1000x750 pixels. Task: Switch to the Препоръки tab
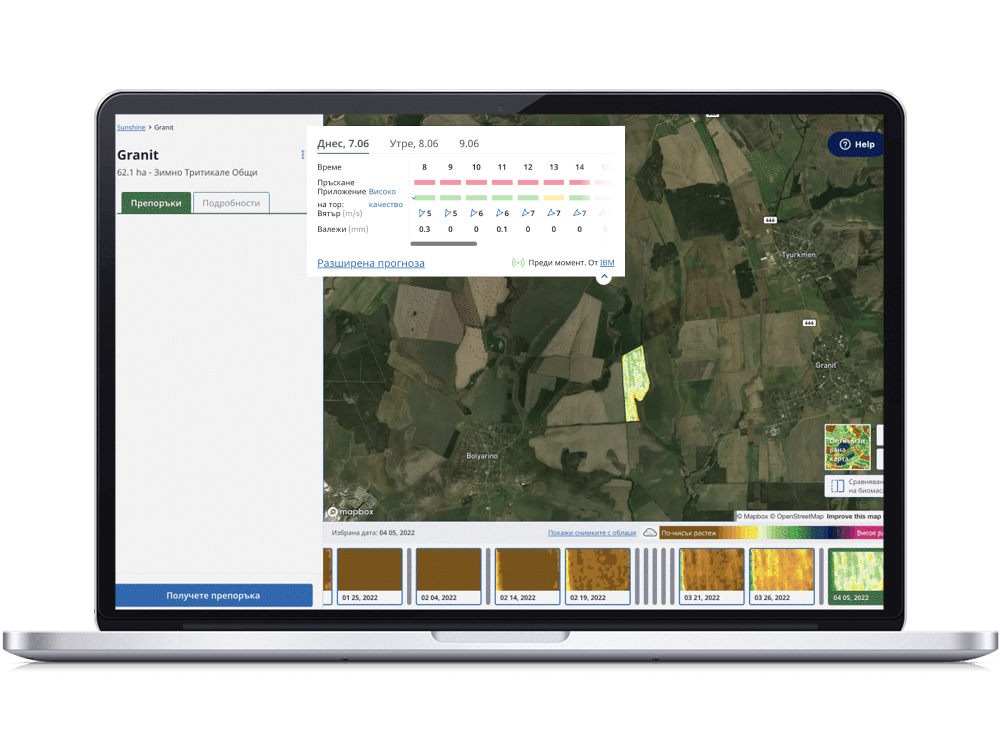pyautogui.click(x=156, y=203)
